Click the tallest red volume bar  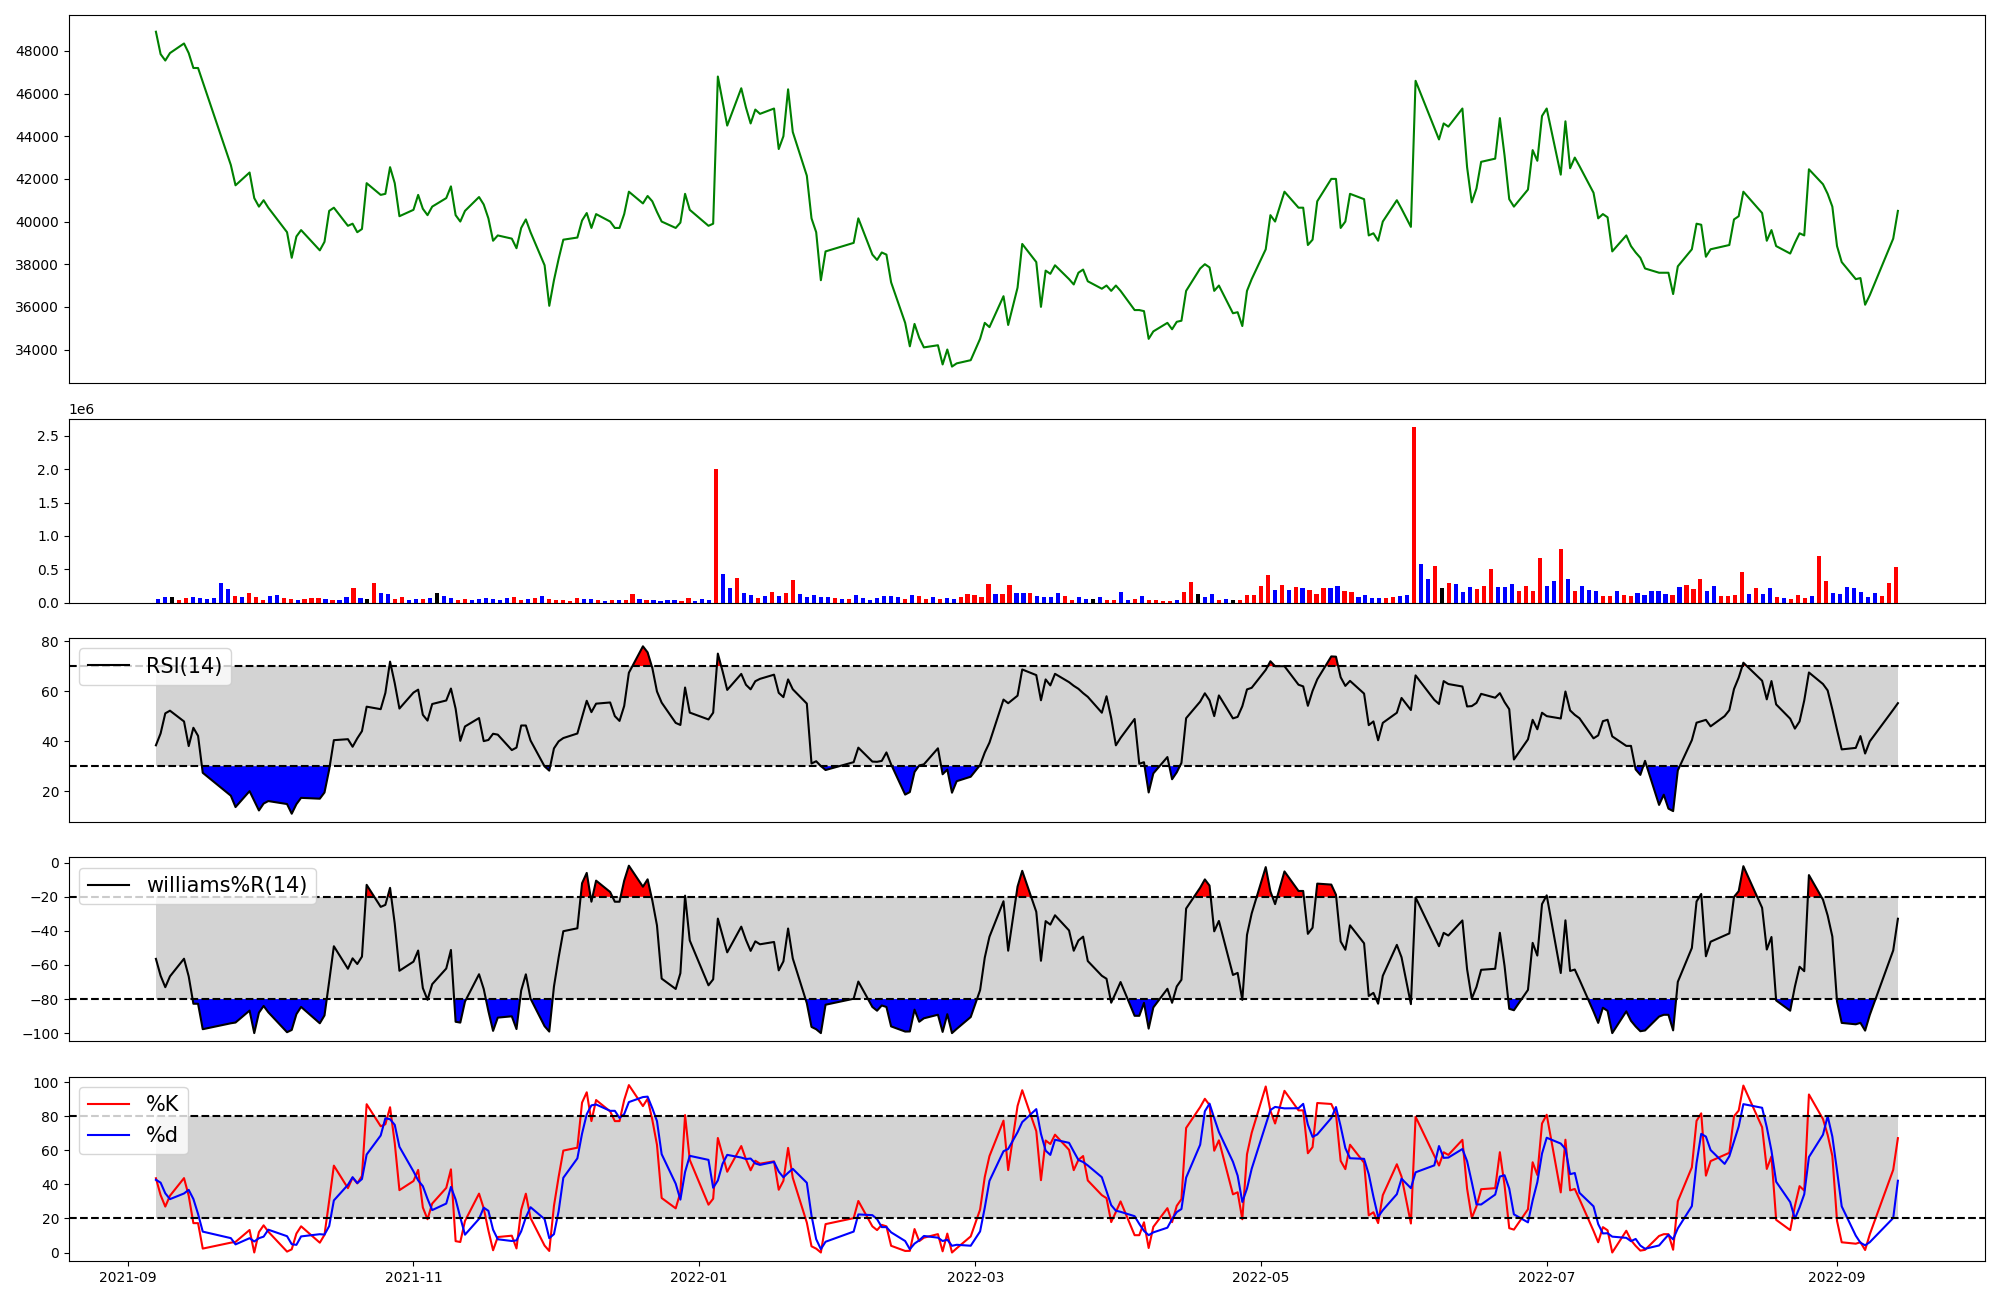(x=1414, y=515)
